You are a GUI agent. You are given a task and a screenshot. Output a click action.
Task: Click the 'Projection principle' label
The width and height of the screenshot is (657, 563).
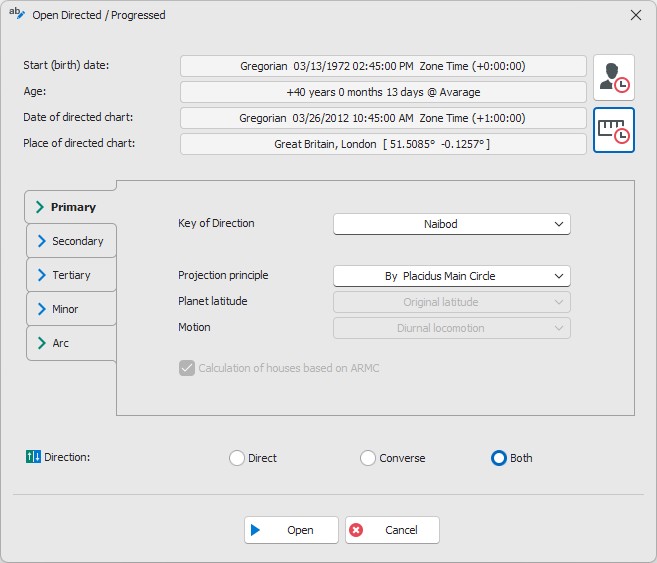[223, 275]
